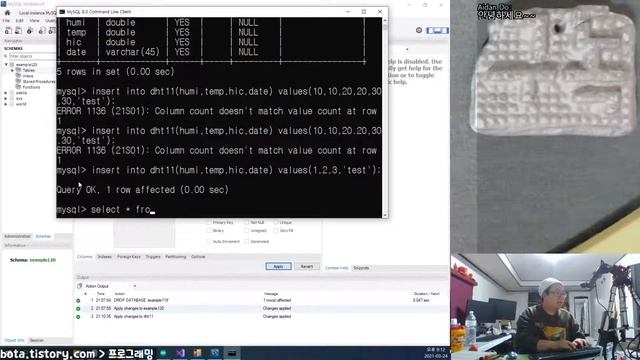The height and width of the screenshot is (360, 640).
Task: Switch to the Indexes tab
Action: point(104,257)
